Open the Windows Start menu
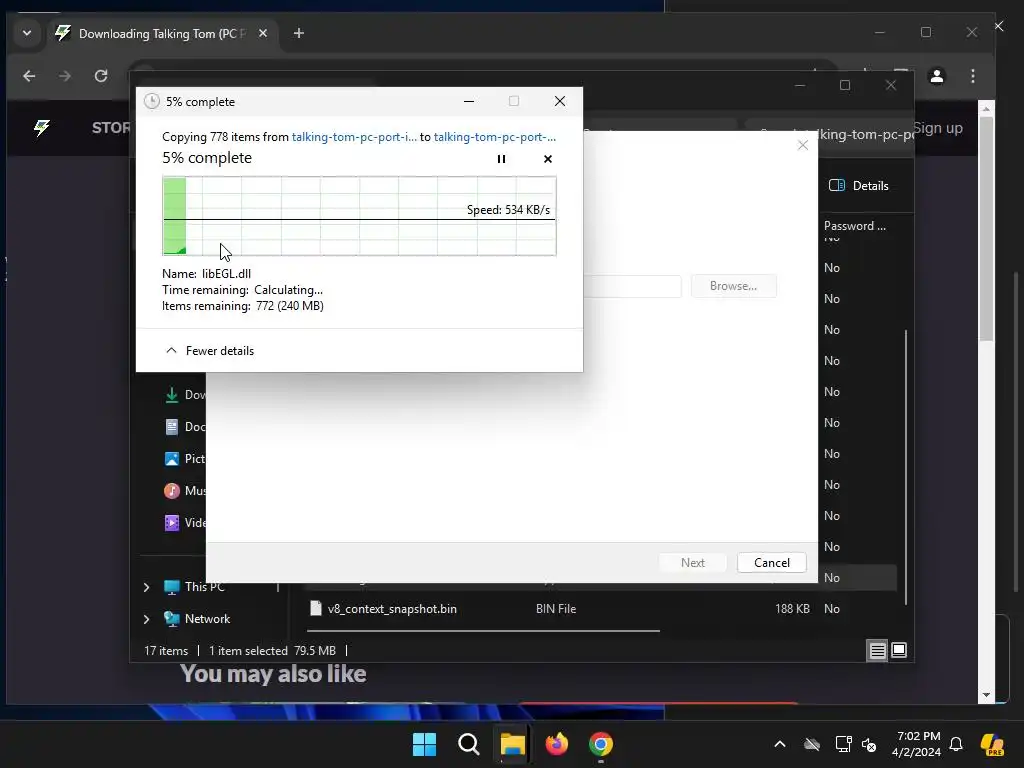 [424, 744]
